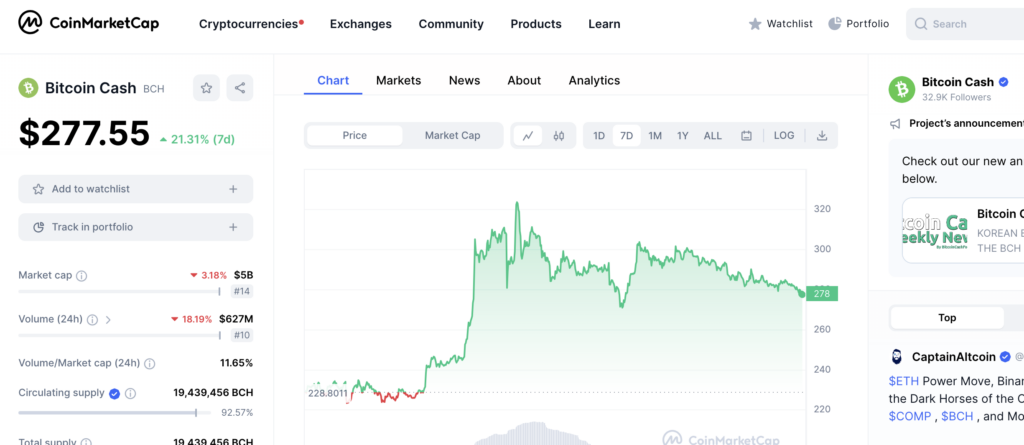Download the chart data

(x=822, y=135)
